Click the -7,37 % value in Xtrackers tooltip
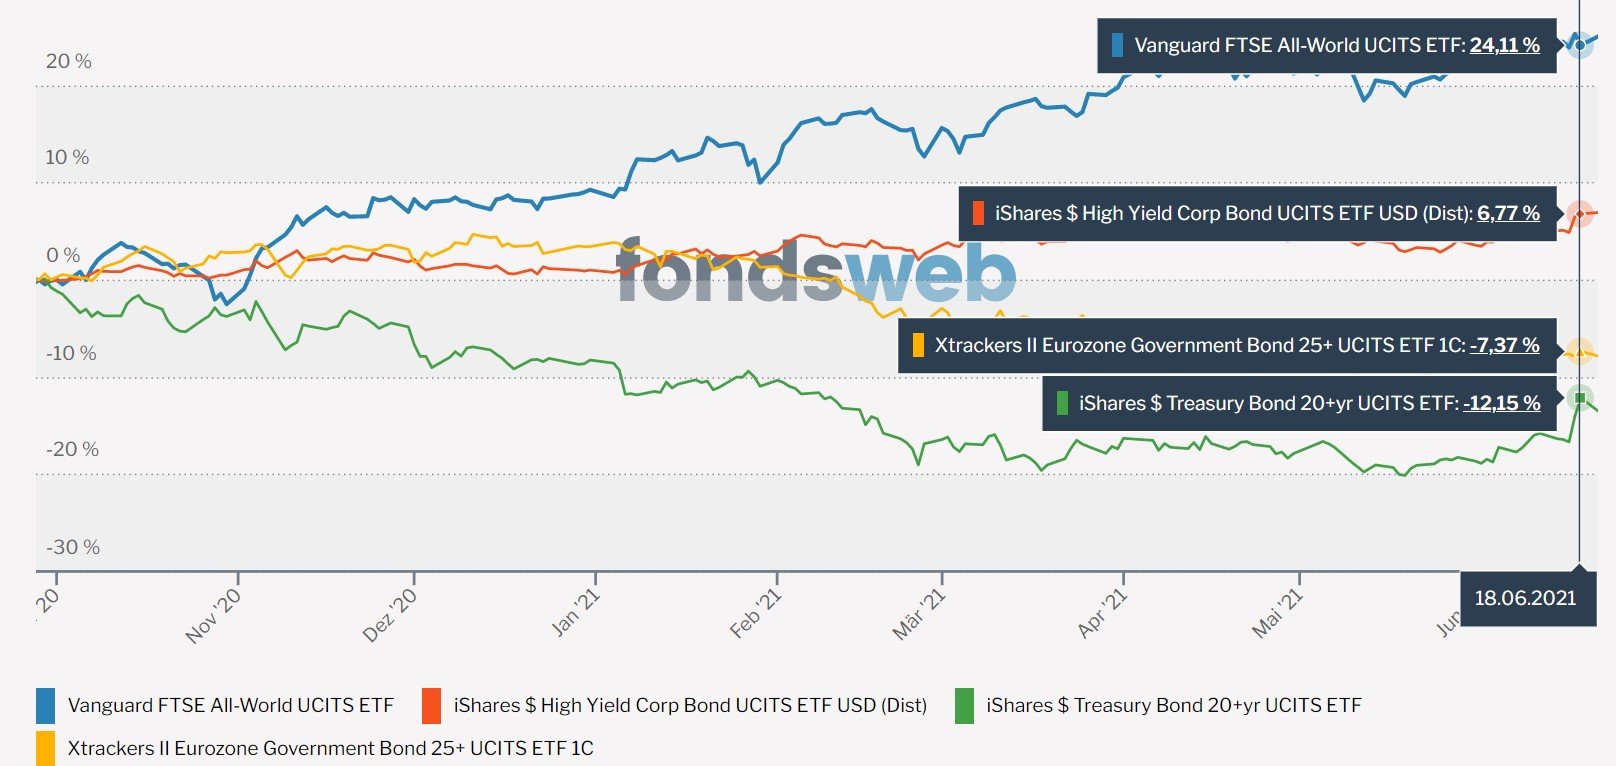The image size is (1616, 766). (x=1504, y=345)
